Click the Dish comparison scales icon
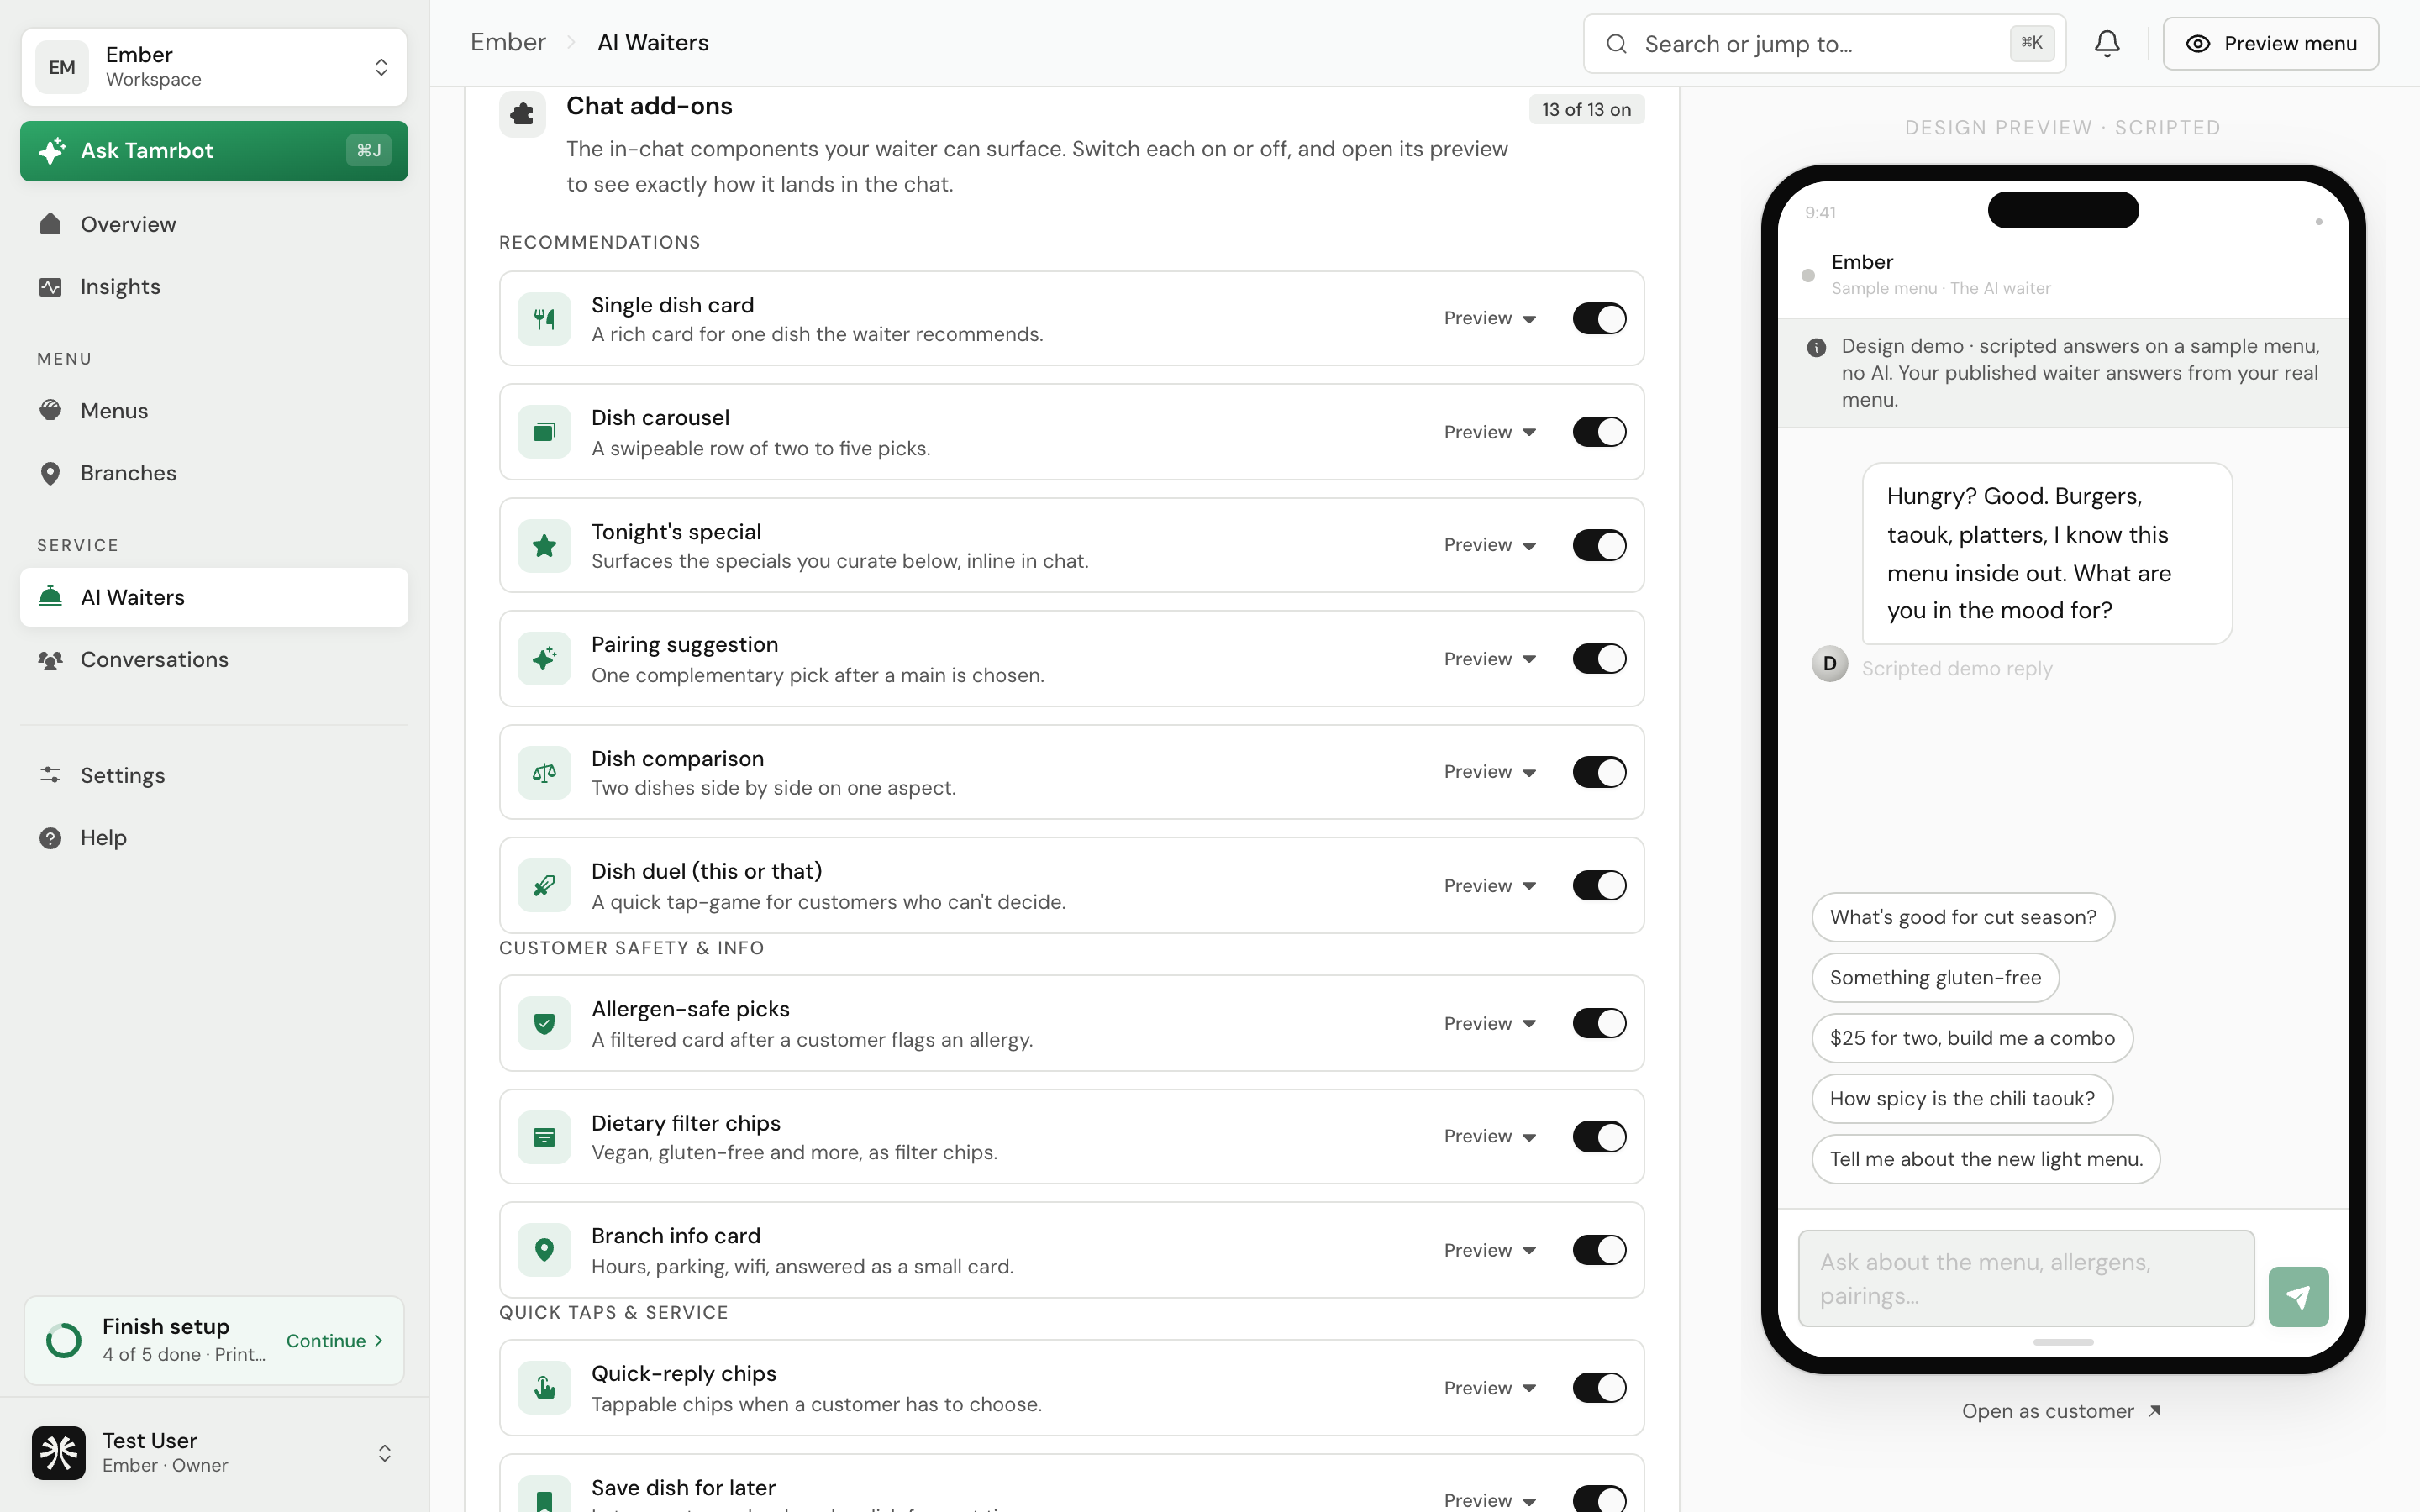Viewport: 2420px width, 1512px height. (x=544, y=772)
